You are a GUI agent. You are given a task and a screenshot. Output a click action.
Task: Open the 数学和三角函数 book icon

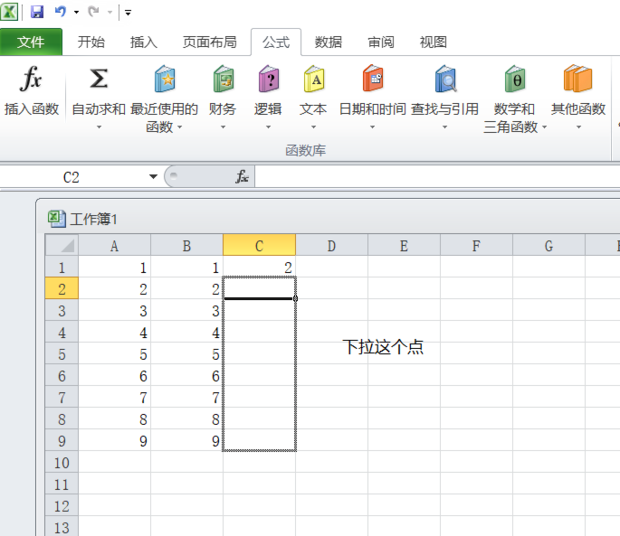[x=515, y=79]
